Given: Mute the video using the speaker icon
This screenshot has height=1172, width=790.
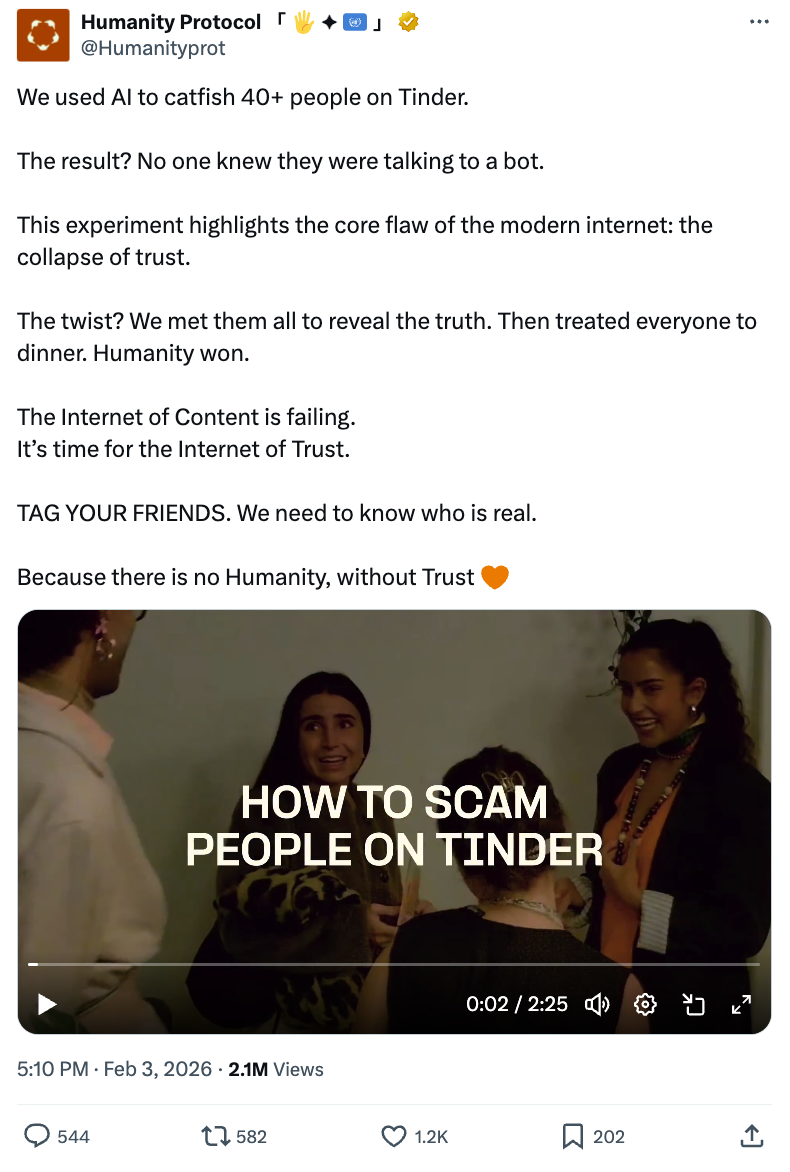Looking at the screenshot, I should coord(597,1004).
